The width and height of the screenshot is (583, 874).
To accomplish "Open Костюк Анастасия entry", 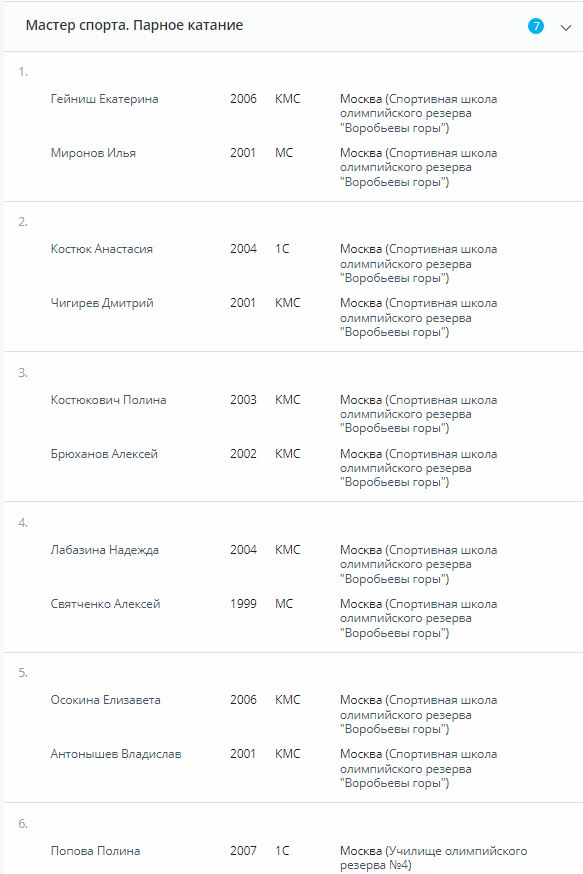I will pyautogui.click(x=101, y=249).
